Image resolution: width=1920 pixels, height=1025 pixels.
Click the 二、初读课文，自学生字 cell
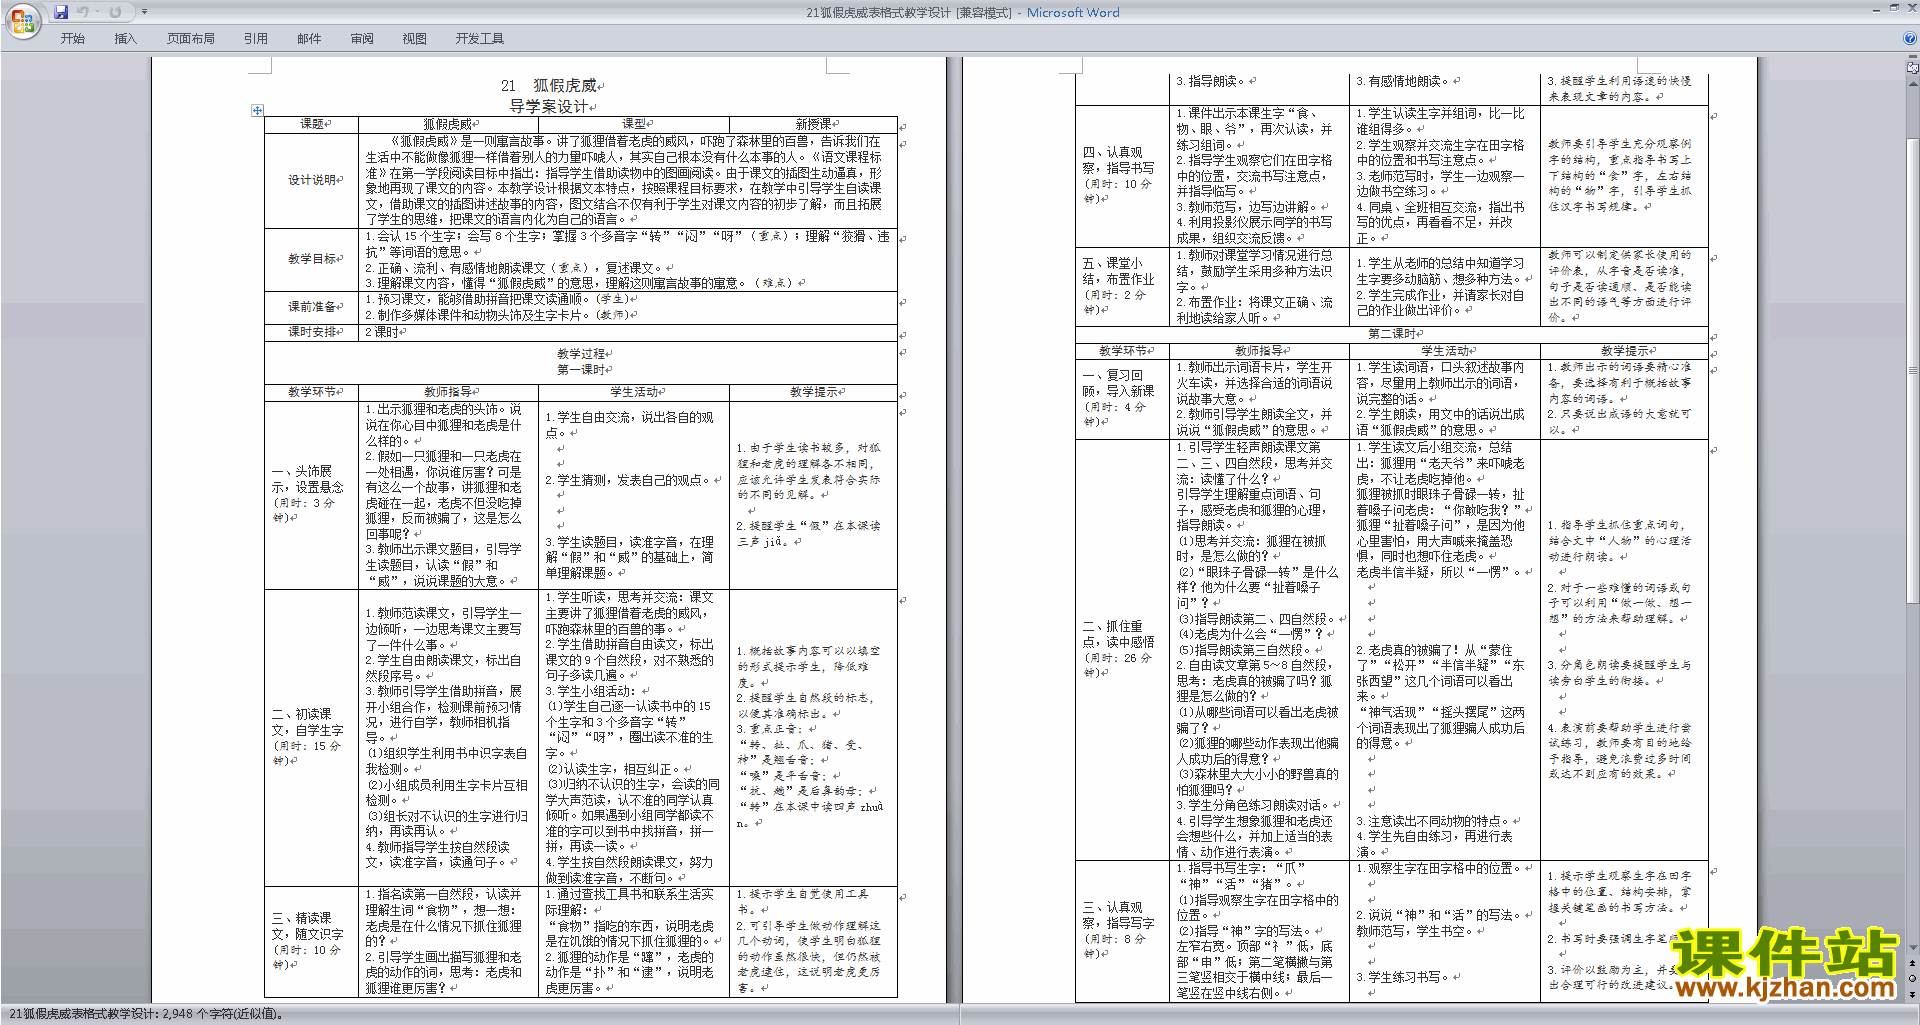(311, 737)
